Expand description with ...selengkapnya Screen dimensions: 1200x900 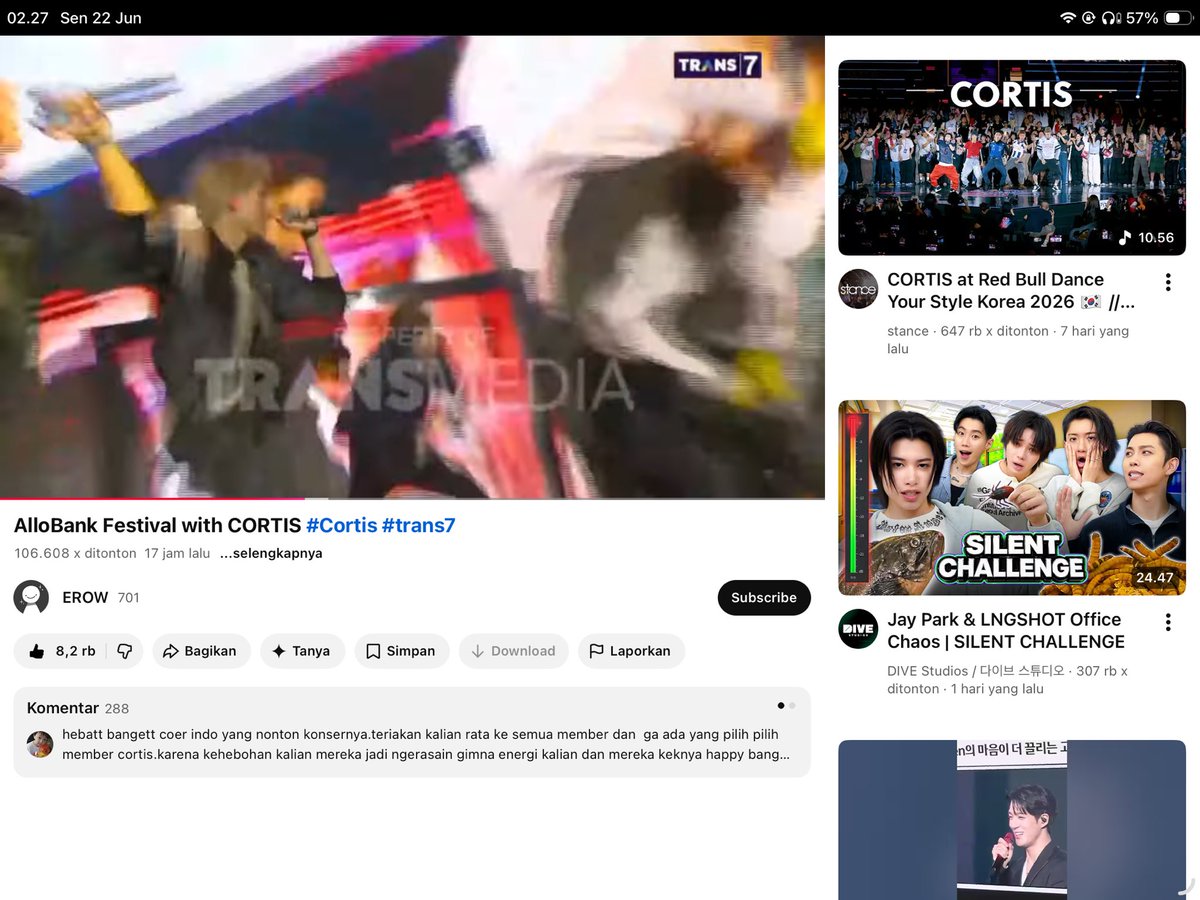(x=271, y=553)
